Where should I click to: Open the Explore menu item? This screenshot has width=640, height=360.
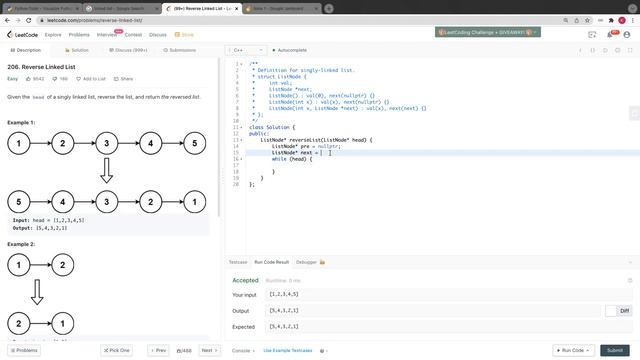[x=53, y=35]
